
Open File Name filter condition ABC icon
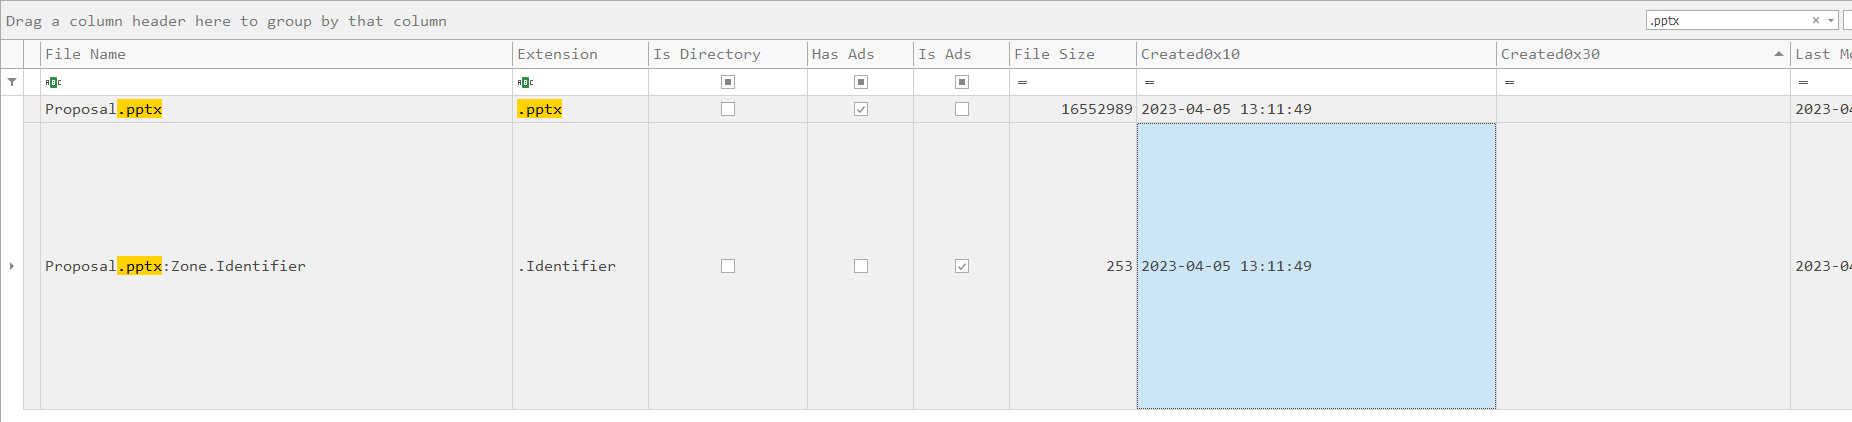(53, 82)
